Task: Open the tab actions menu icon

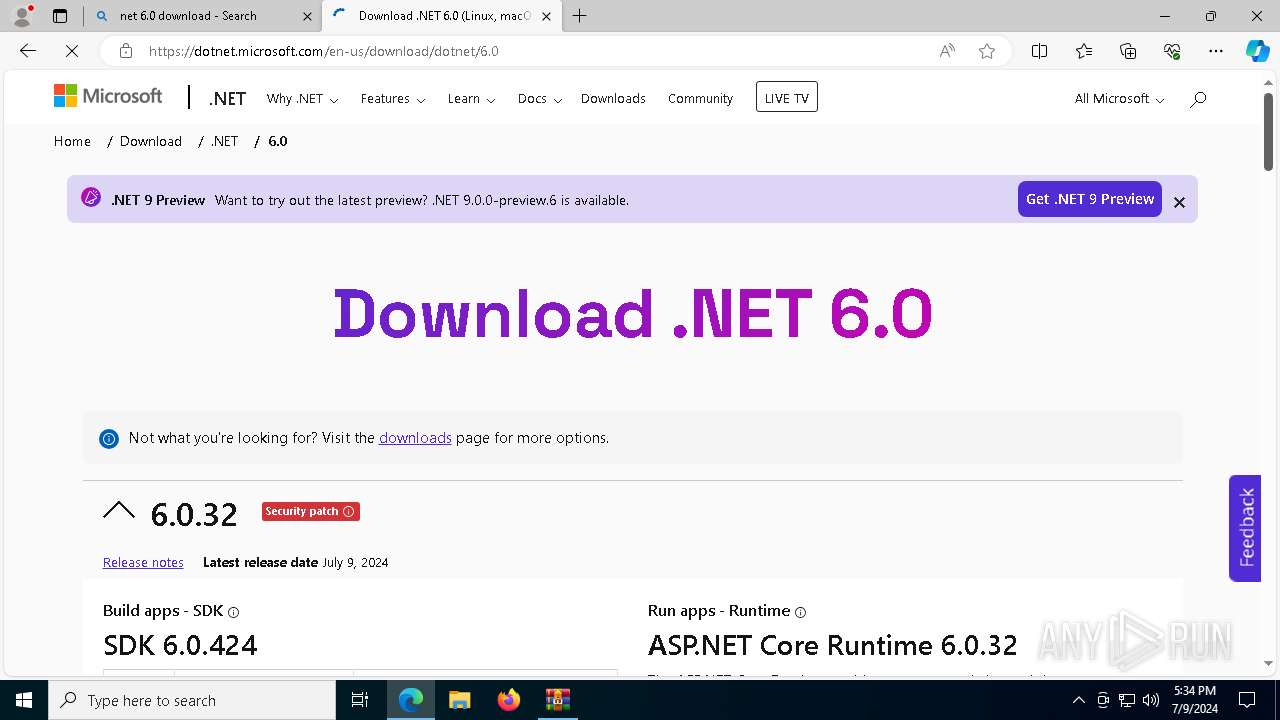Action: click(x=60, y=16)
